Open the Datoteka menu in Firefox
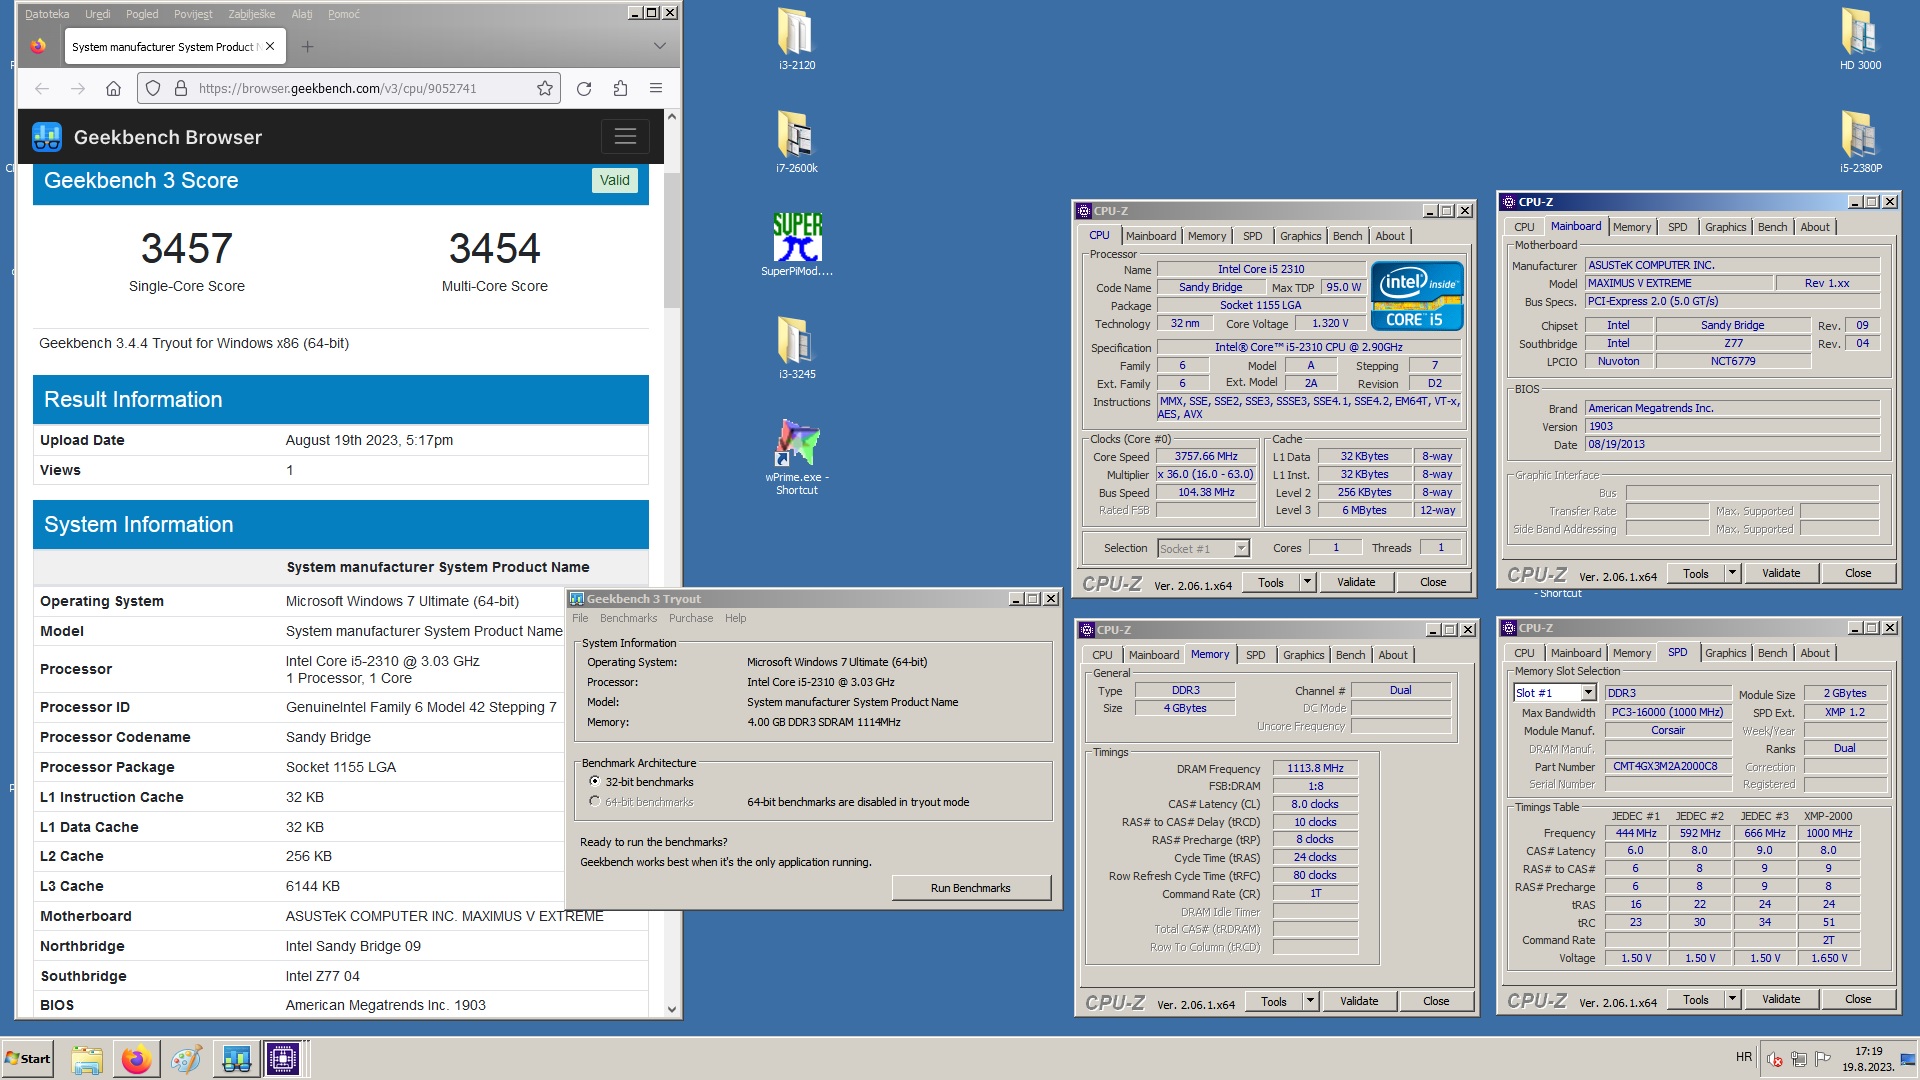Image resolution: width=1920 pixels, height=1080 pixels. click(x=47, y=14)
